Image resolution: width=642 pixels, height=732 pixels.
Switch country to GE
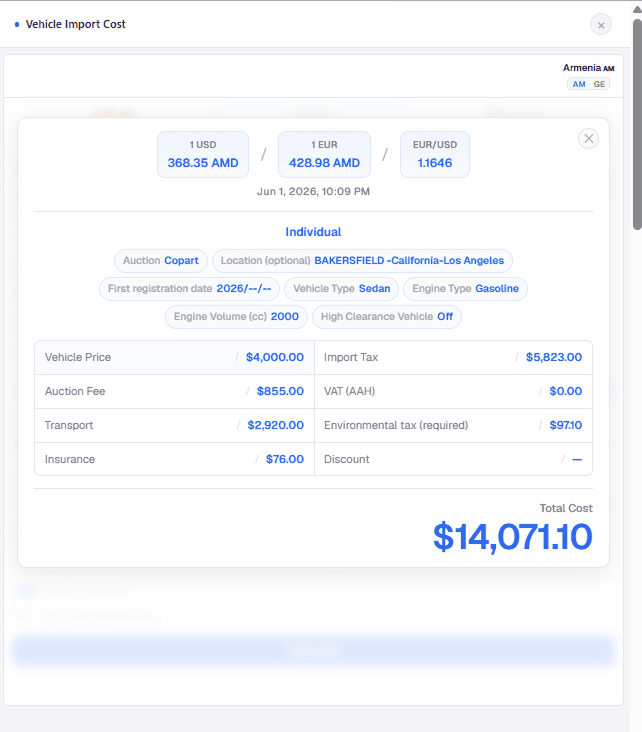click(599, 84)
